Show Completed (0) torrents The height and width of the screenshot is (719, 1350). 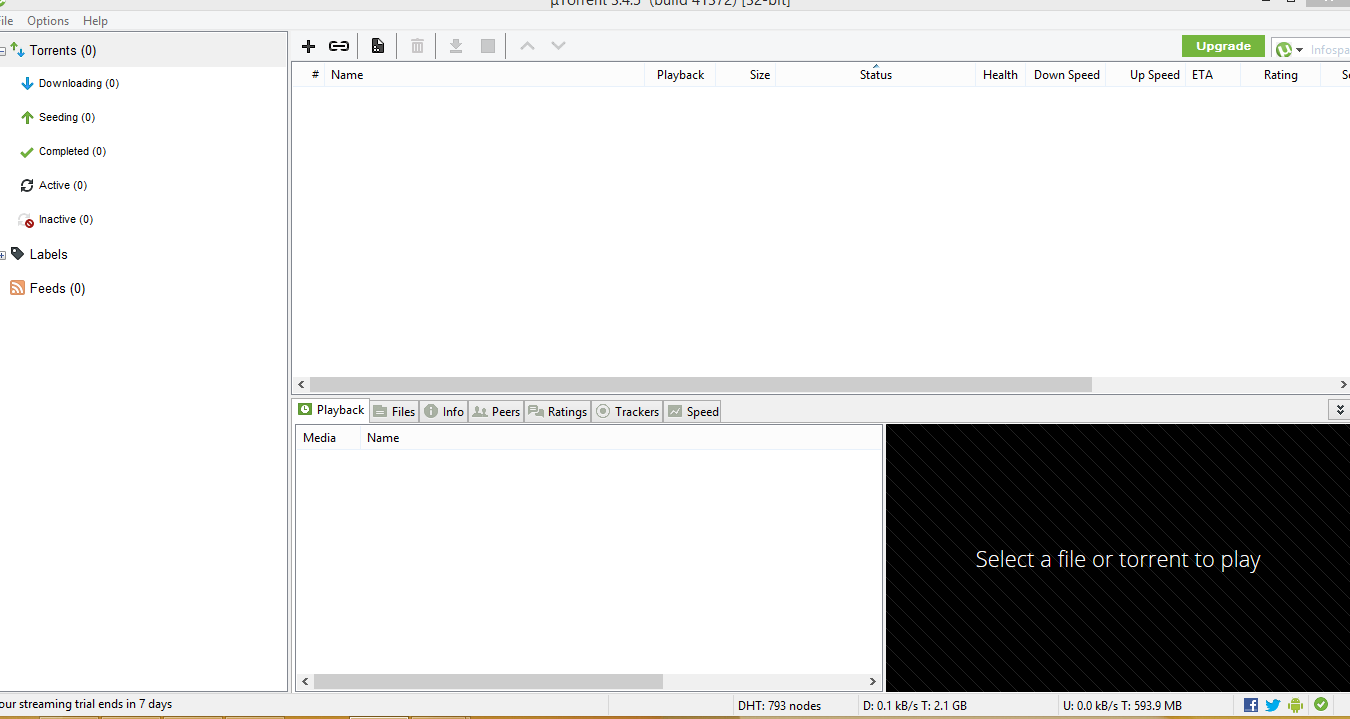[x=72, y=152]
